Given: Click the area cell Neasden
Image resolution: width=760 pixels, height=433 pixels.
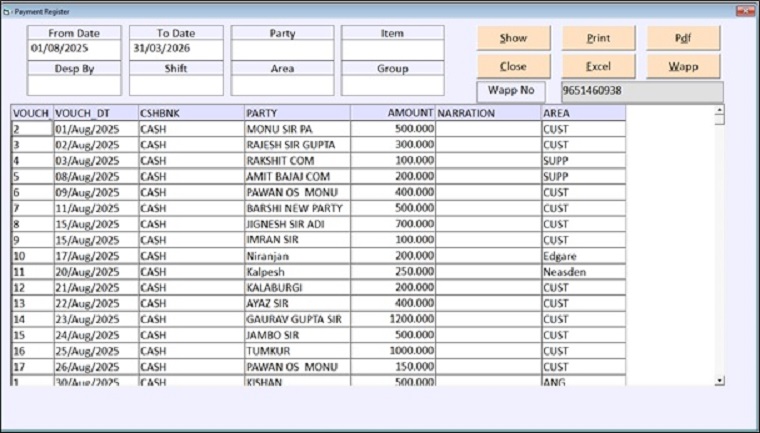Looking at the screenshot, I should pos(584,272).
